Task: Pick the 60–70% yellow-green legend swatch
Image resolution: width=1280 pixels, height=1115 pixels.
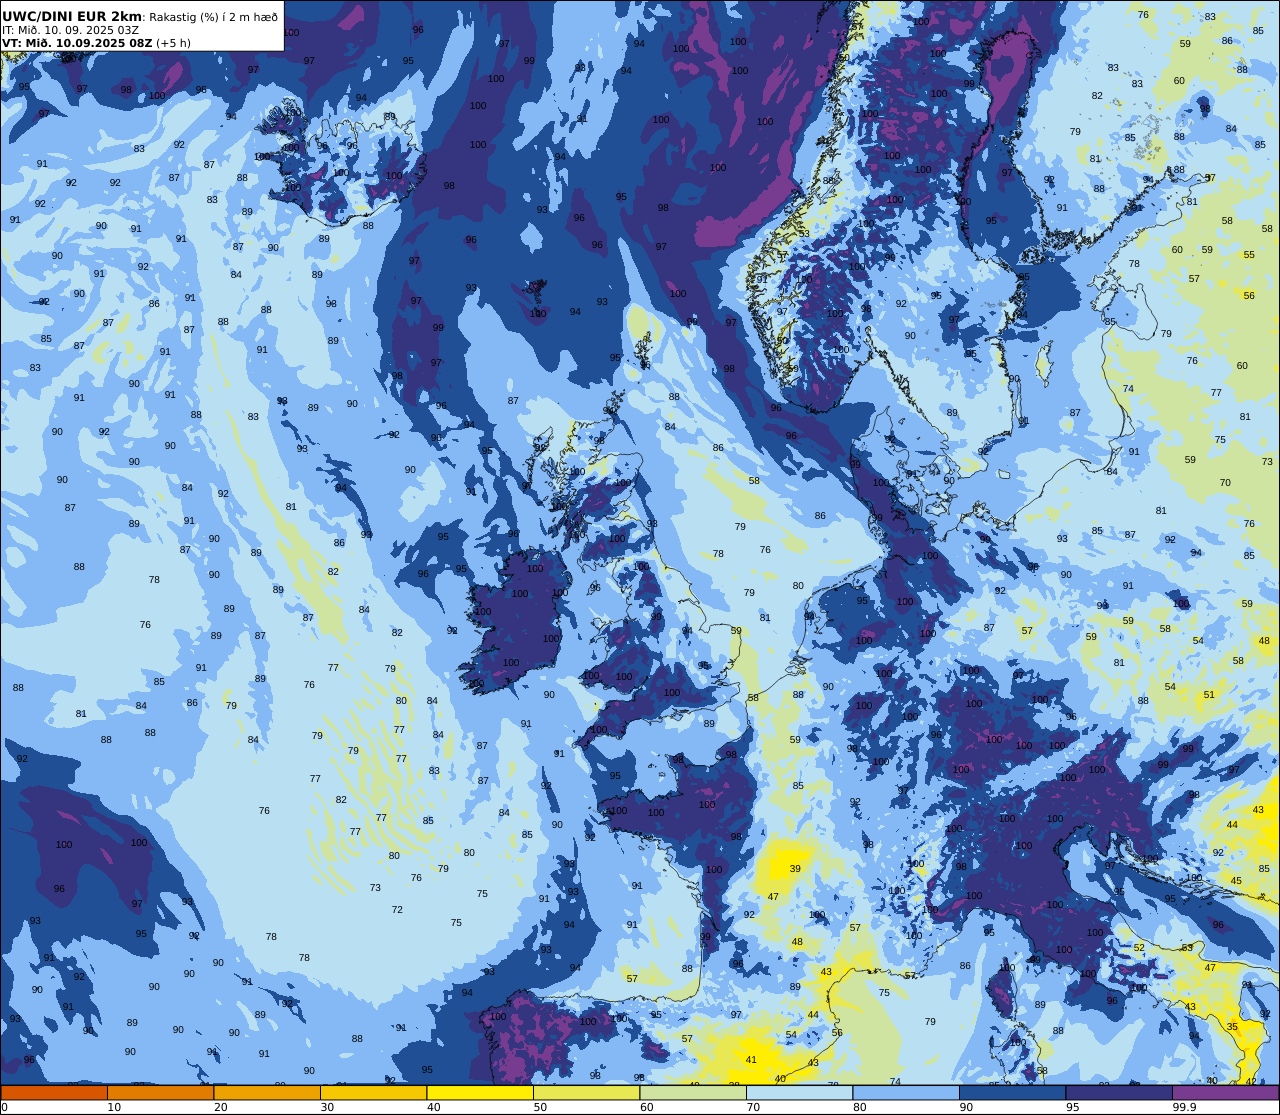Action: click(693, 1093)
